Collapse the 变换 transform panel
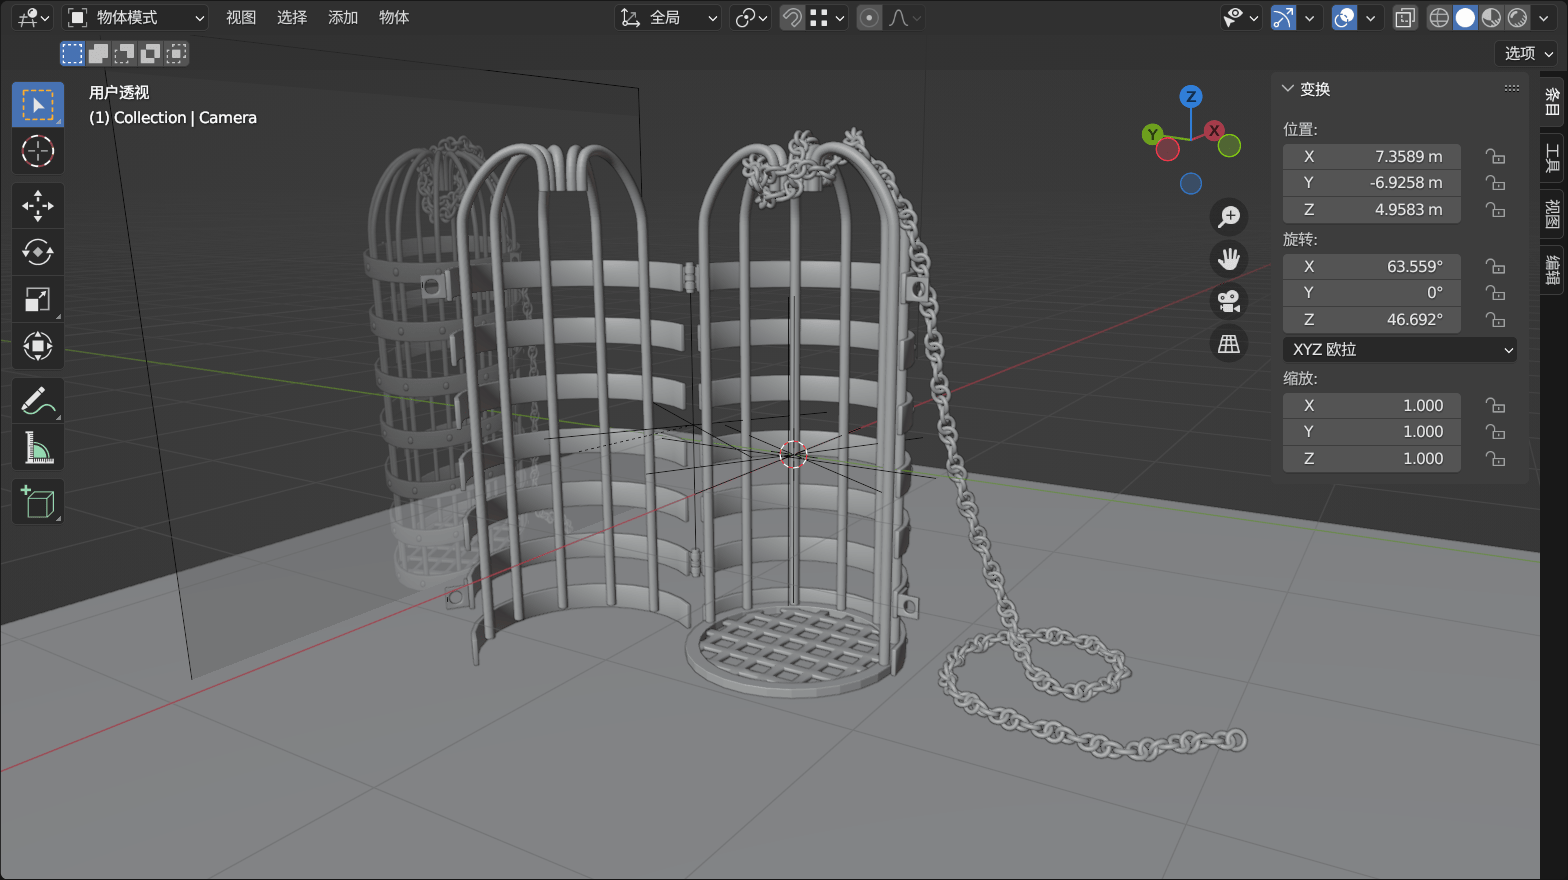The height and width of the screenshot is (880, 1568). click(x=1288, y=89)
